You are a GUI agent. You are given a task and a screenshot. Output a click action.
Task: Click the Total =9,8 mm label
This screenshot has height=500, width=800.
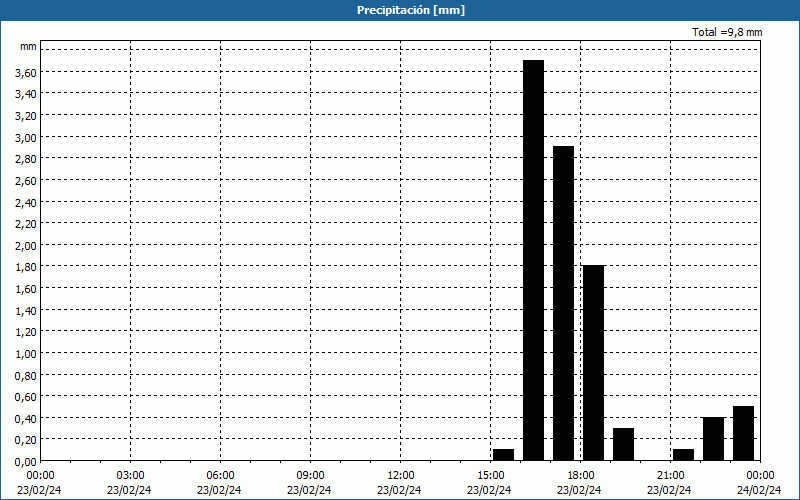[727, 32]
